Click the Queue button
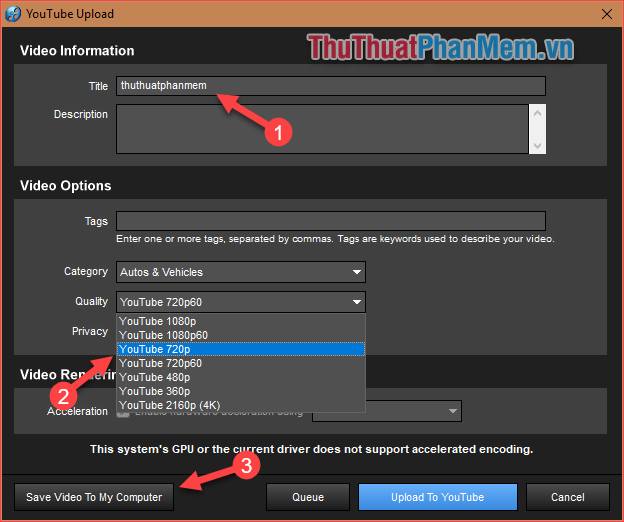Viewport: 624px width, 522px height. [308, 497]
